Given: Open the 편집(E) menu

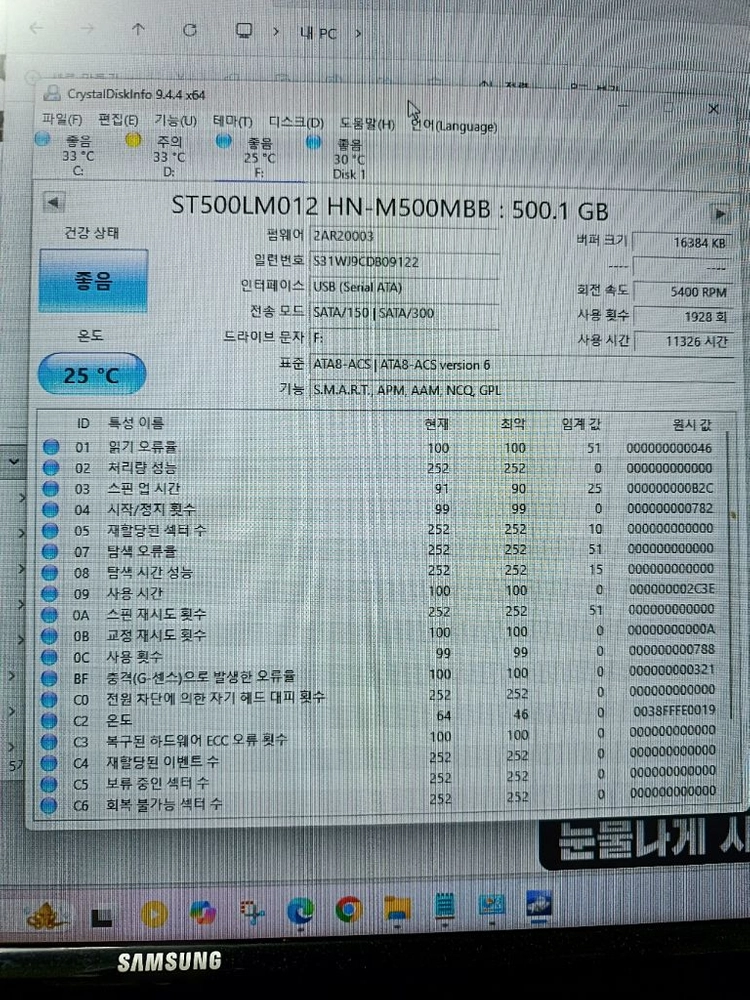Looking at the screenshot, I should tap(118, 120).
